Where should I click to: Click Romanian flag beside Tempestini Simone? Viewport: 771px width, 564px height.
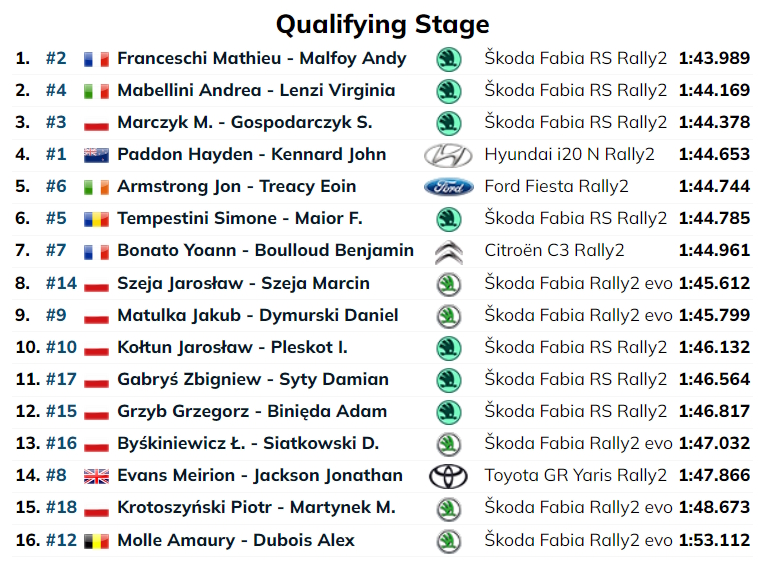tap(96, 219)
